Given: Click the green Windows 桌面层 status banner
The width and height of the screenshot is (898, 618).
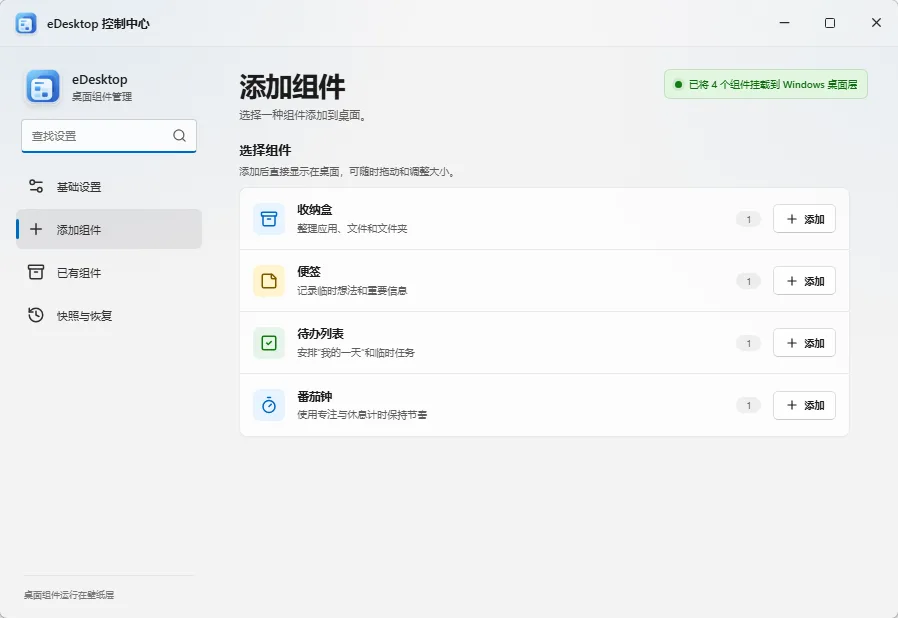Looking at the screenshot, I should pyautogui.click(x=766, y=84).
